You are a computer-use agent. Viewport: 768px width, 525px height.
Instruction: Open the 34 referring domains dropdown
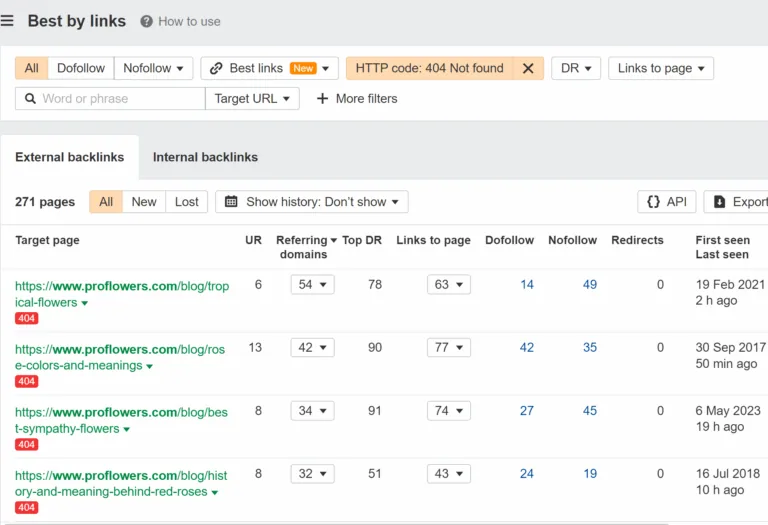(312, 411)
